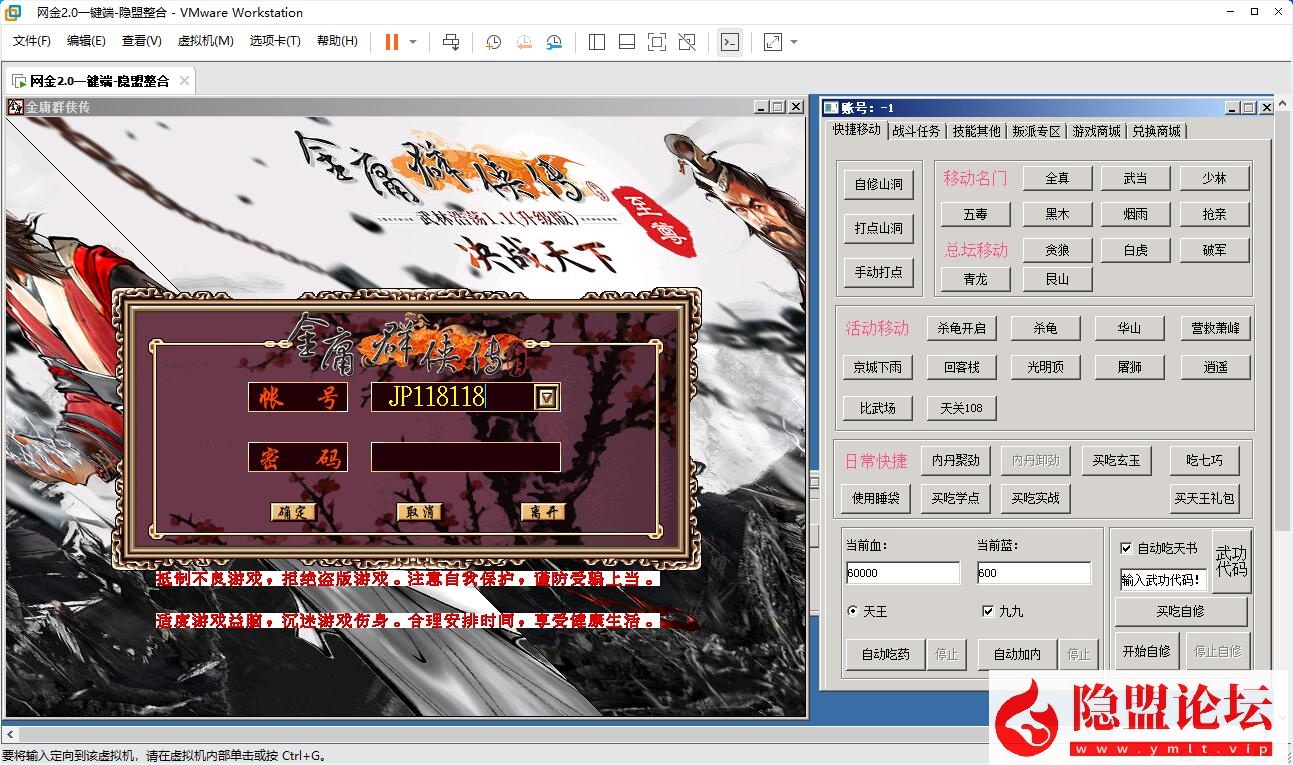Screen dimensions: 1293x765
Task: Click the 内丹聚劲 button
Action: [x=955, y=460]
